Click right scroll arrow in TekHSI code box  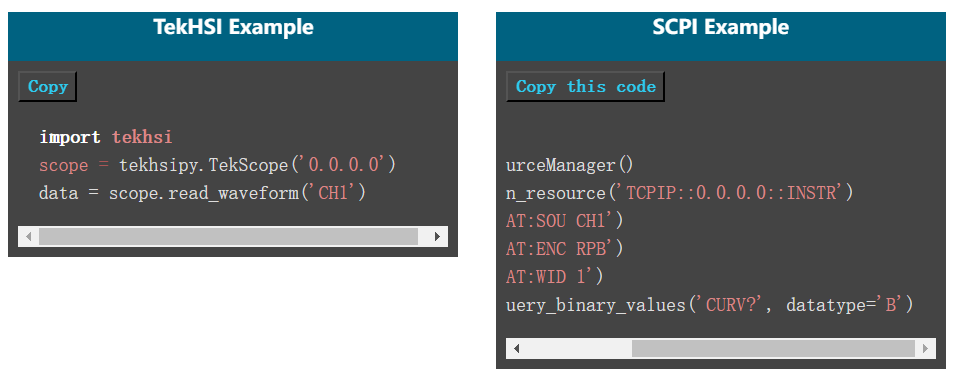(437, 236)
